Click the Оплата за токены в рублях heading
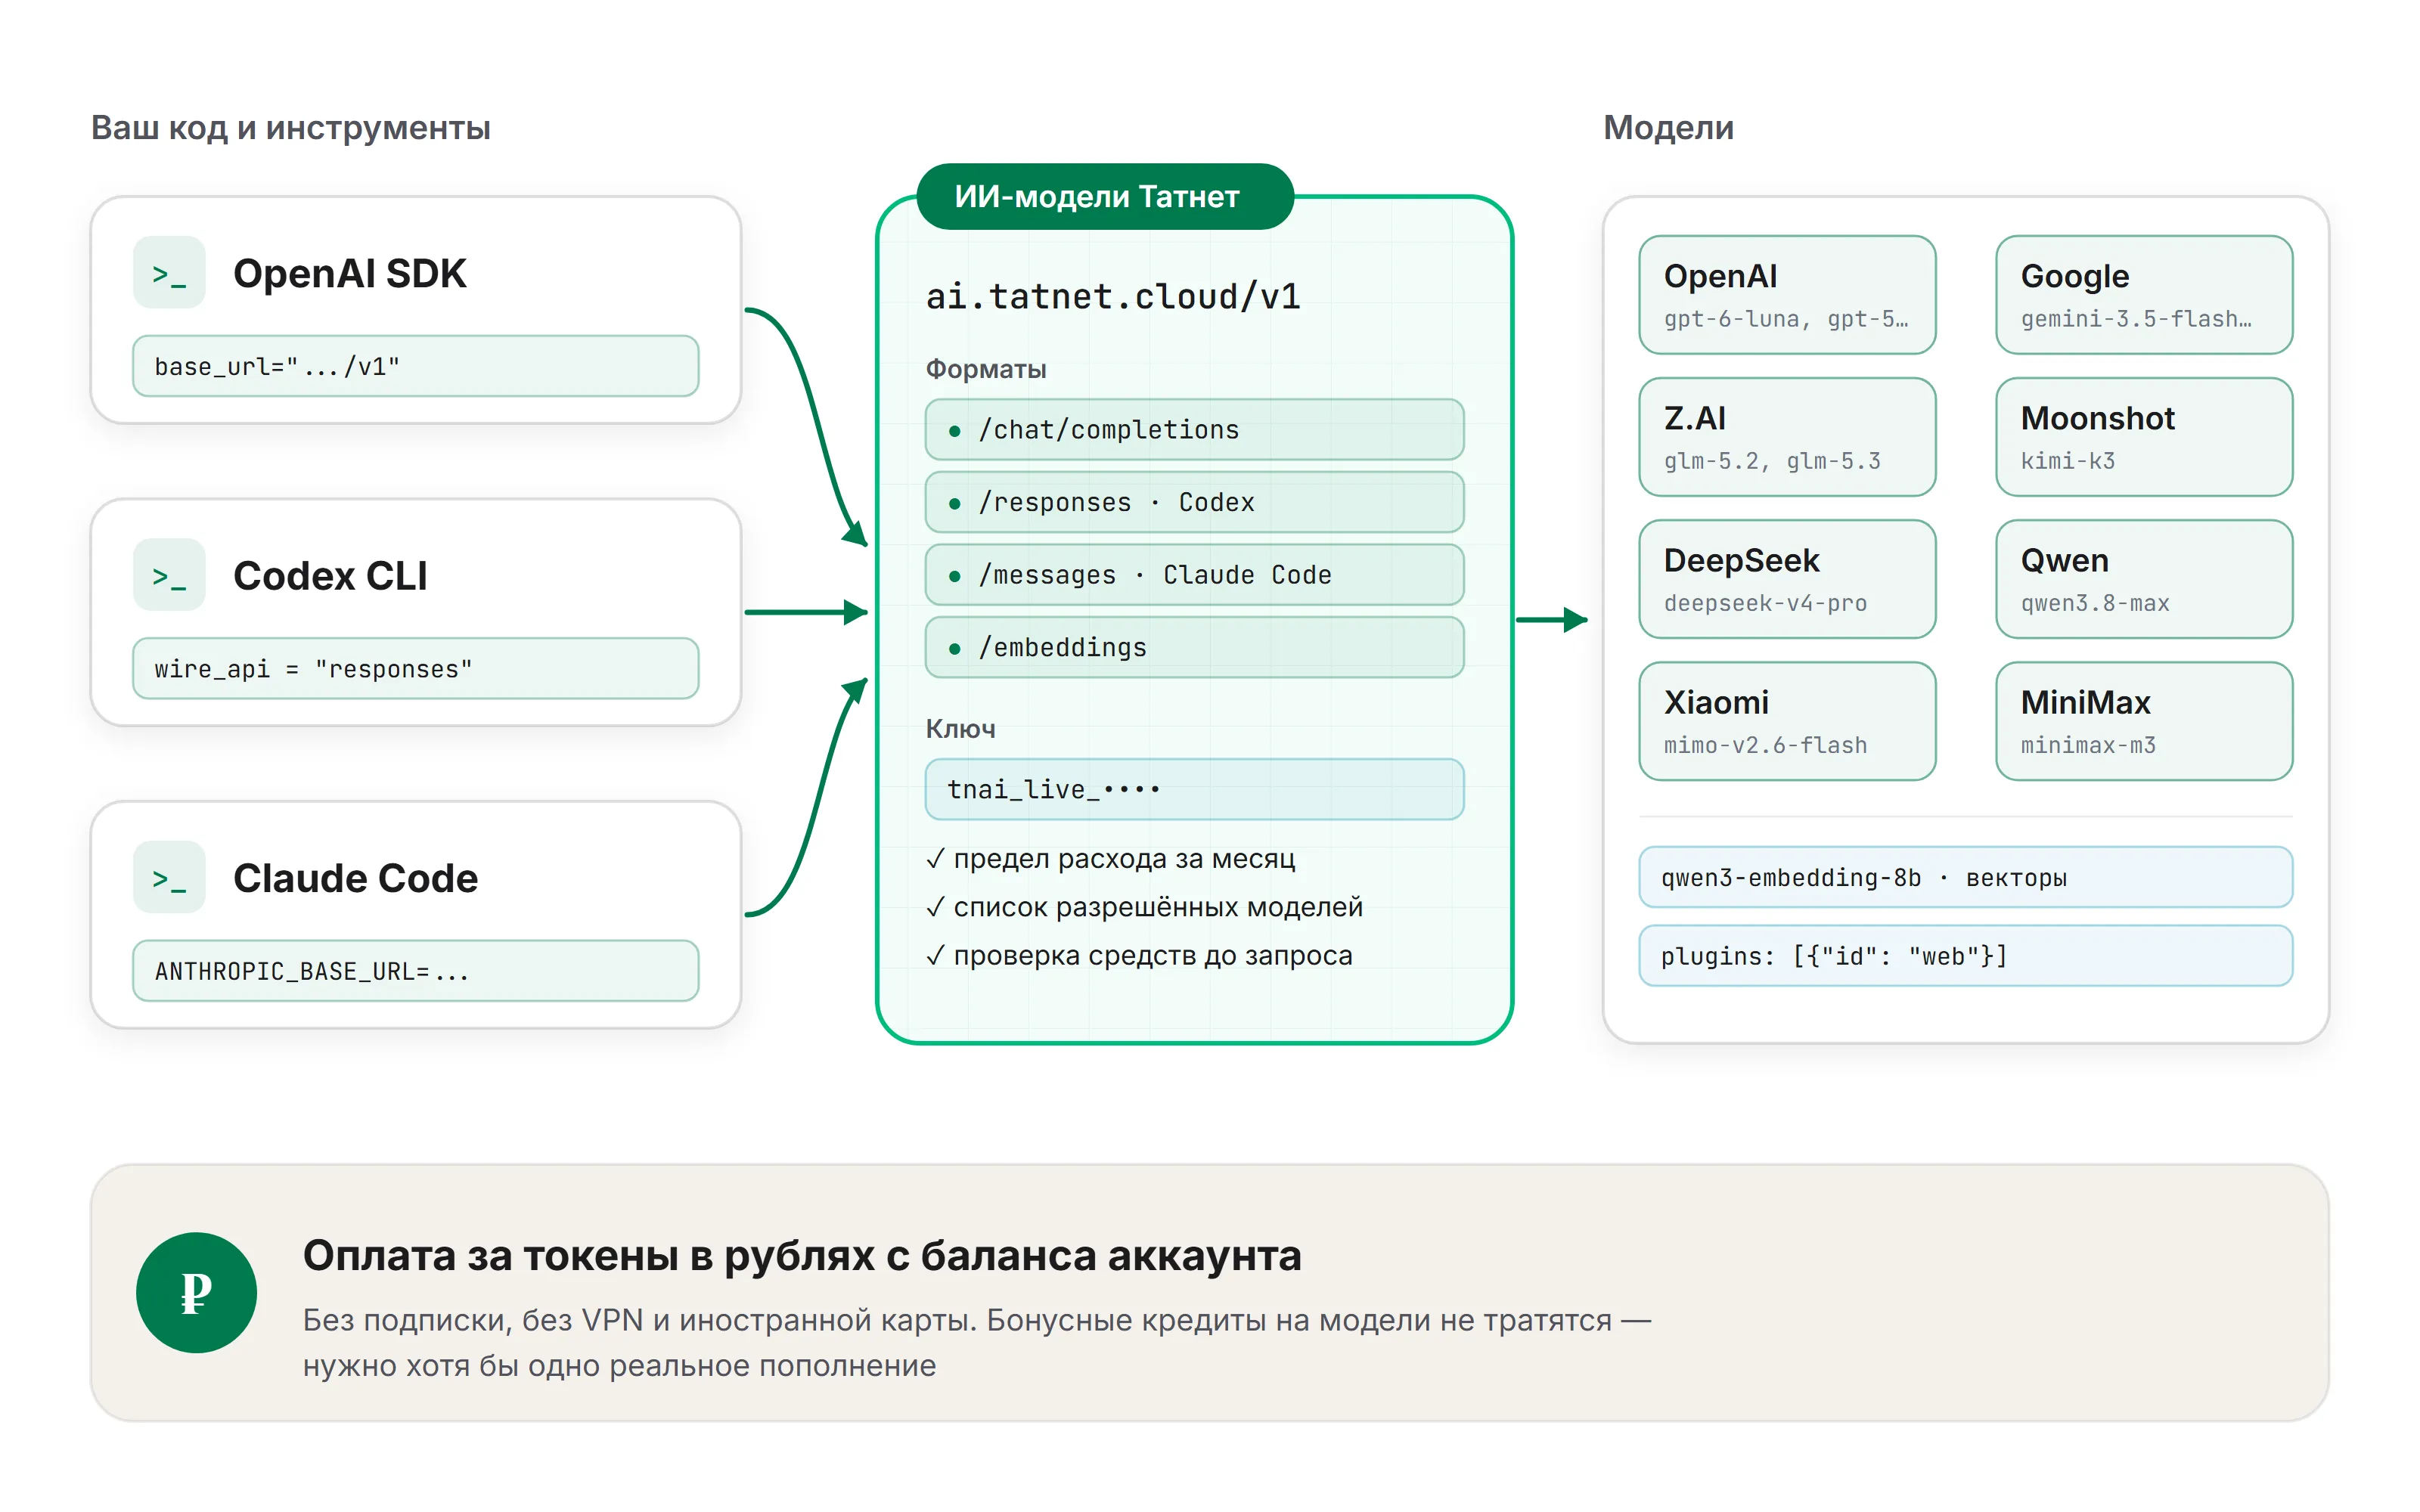 (802, 1255)
